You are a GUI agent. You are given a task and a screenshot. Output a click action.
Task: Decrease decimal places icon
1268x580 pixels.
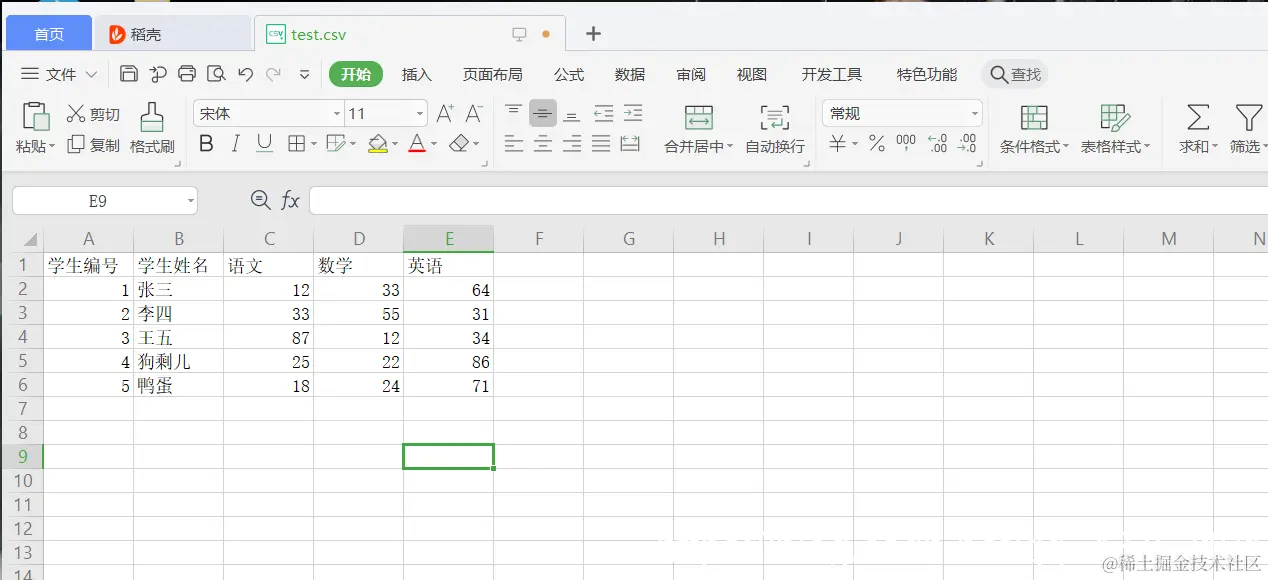coord(966,144)
